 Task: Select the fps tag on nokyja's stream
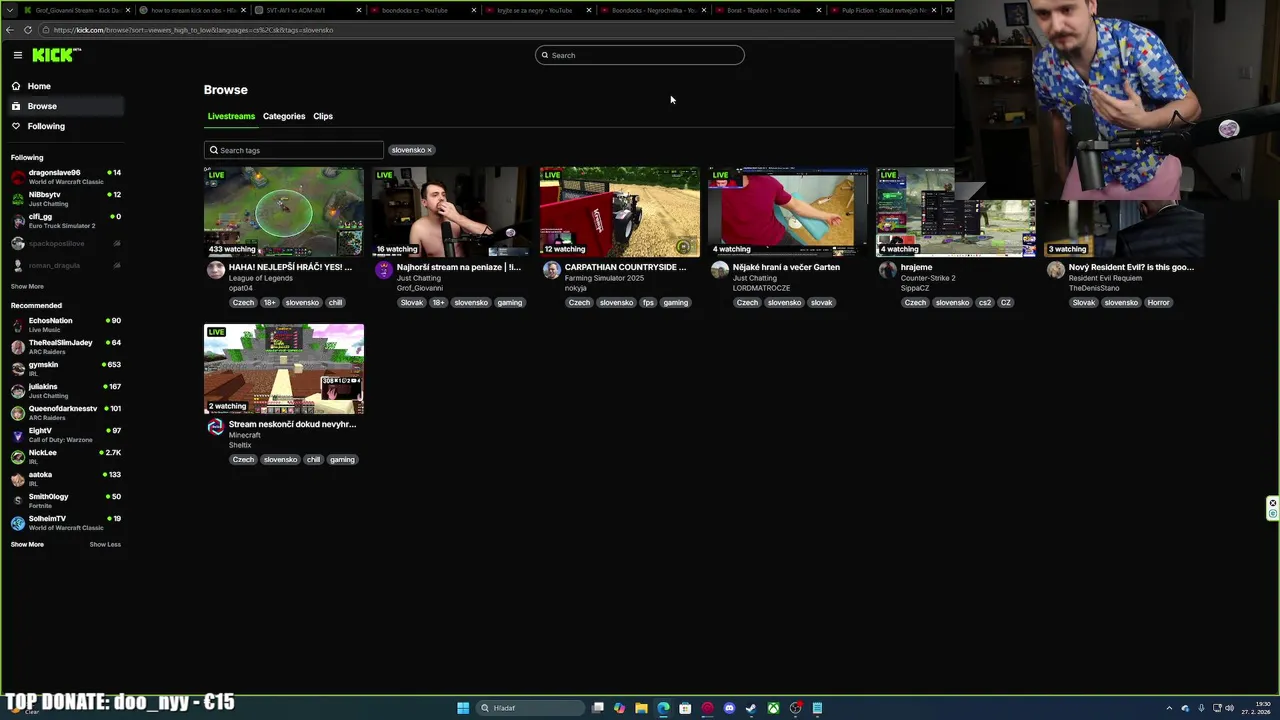(648, 302)
